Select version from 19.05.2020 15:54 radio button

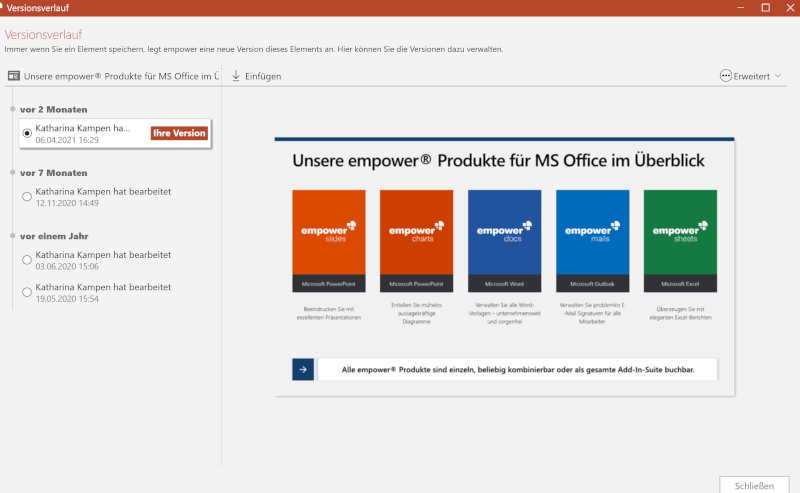pos(27,292)
